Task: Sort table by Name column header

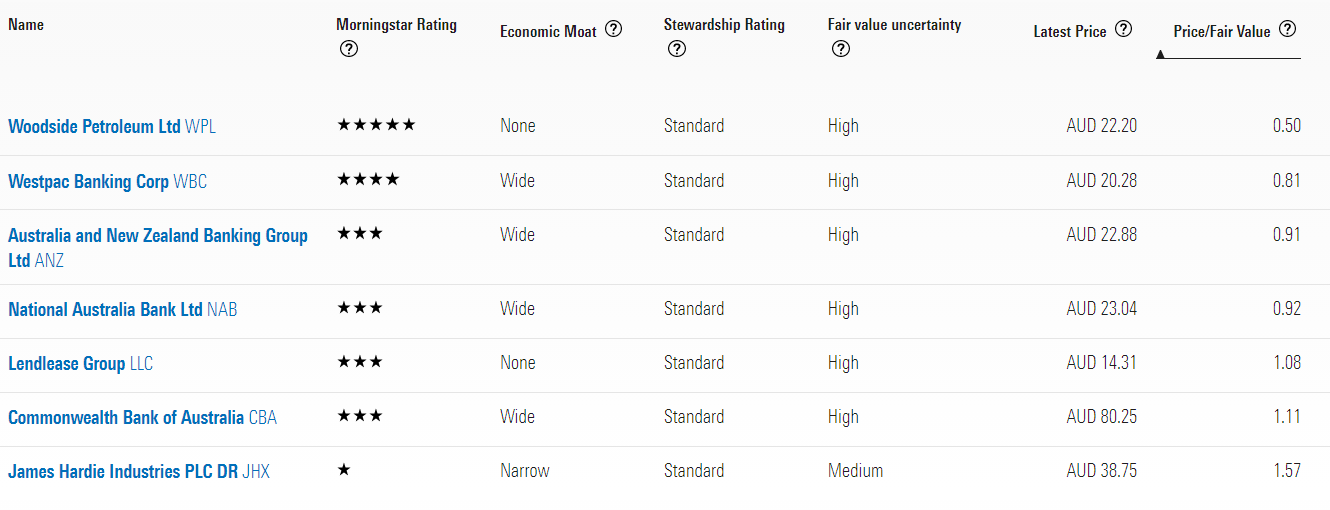Action: [26, 24]
